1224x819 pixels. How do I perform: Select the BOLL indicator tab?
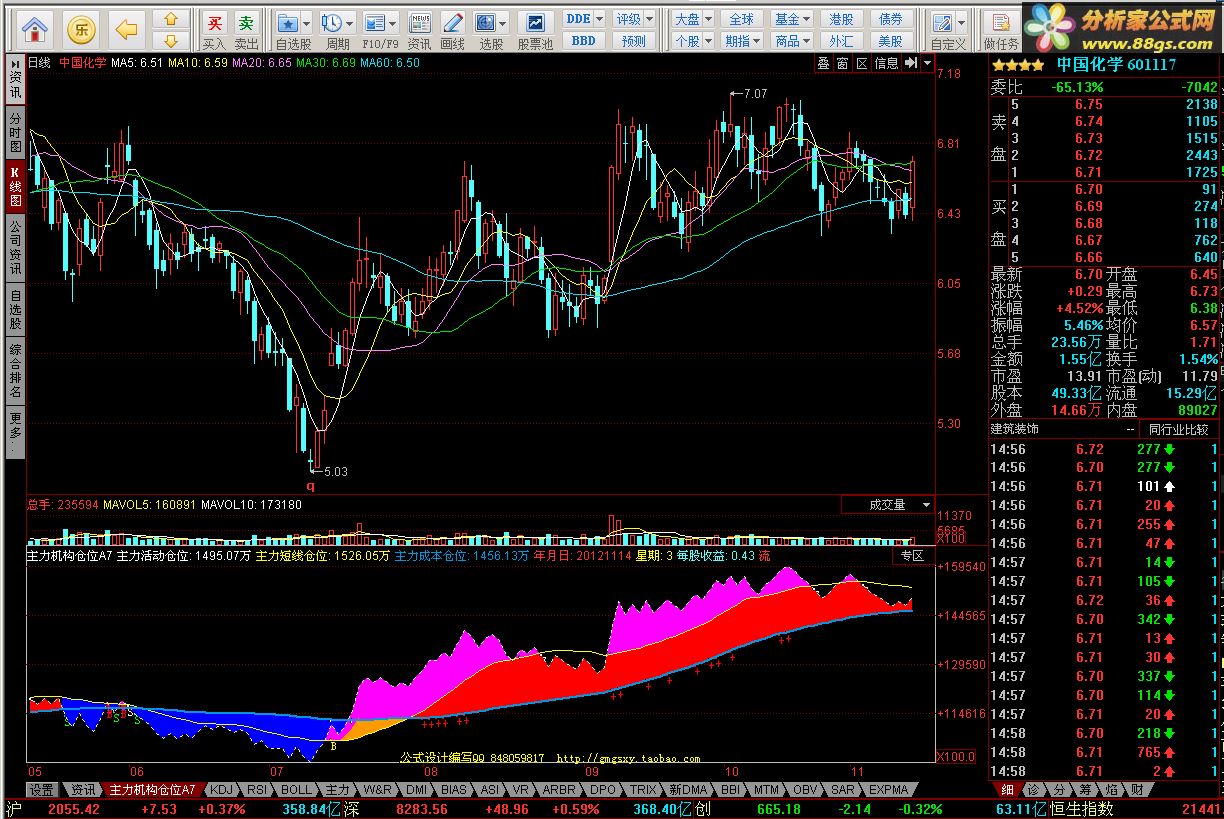[297, 789]
